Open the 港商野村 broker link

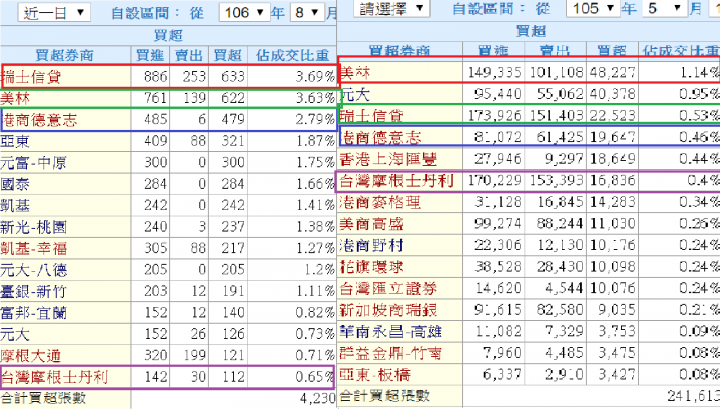pos(371,245)
